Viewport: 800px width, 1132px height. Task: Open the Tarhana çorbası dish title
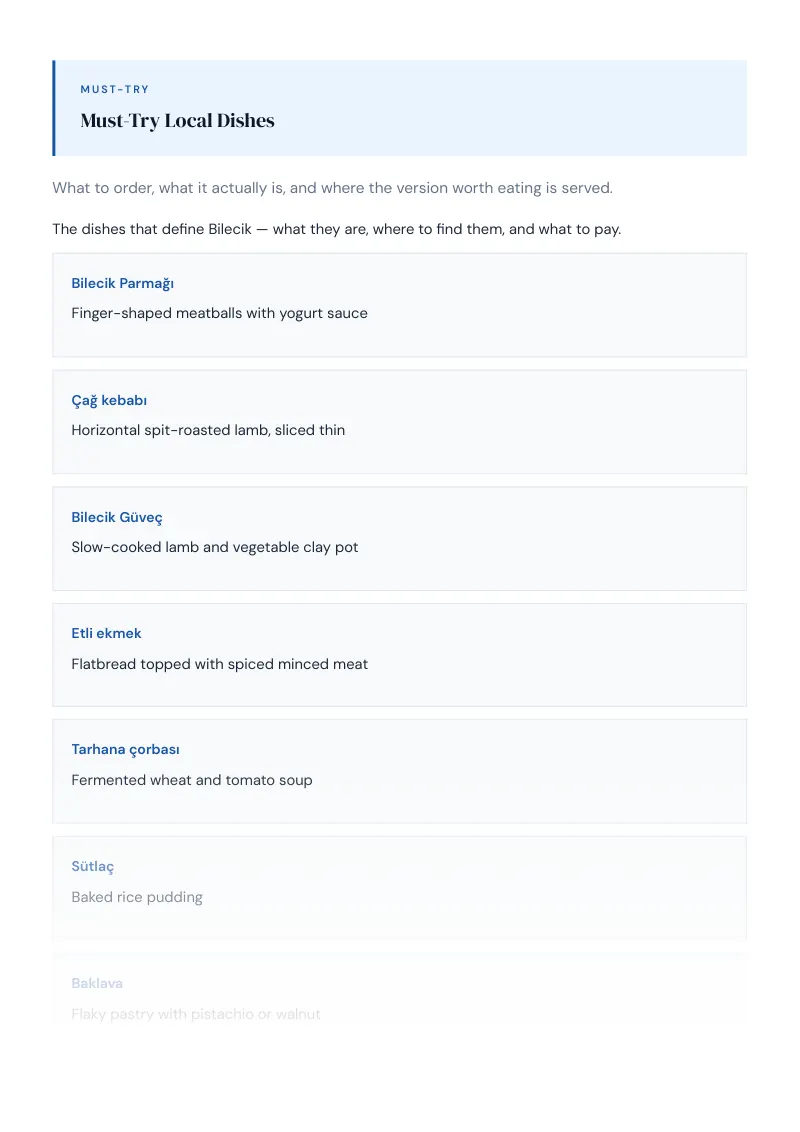click(x=125, y=749)
